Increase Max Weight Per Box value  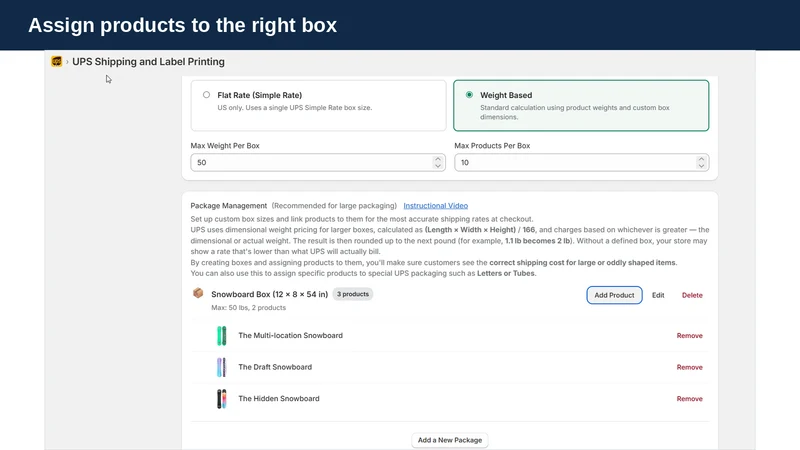click(438, 159)
